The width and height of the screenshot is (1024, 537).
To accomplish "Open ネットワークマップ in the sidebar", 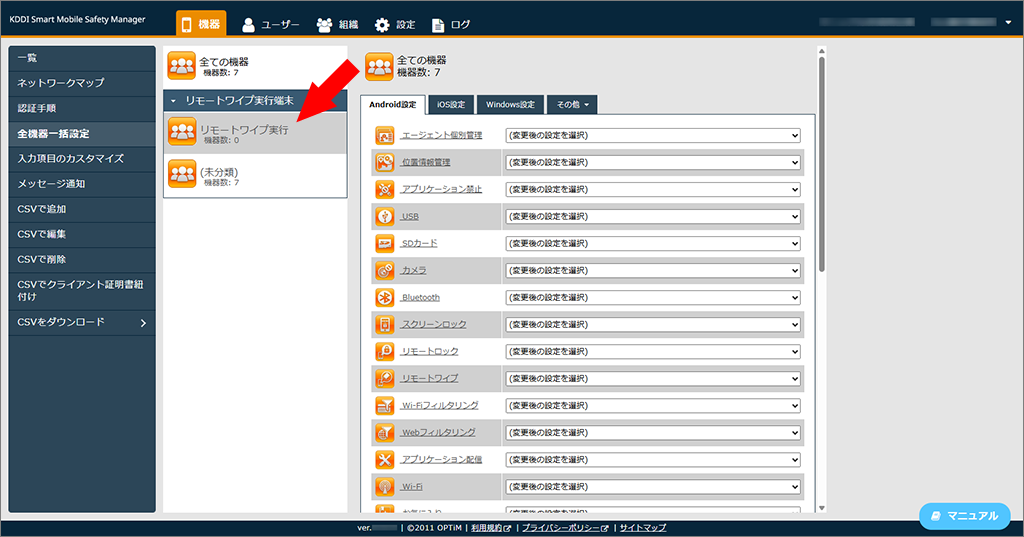I will pos(82,83).
